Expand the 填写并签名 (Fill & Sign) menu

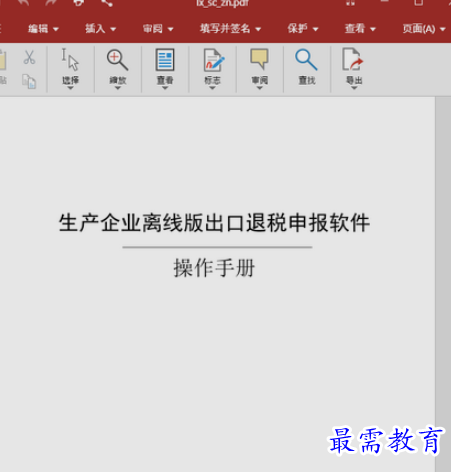click(x=230, y=29)
